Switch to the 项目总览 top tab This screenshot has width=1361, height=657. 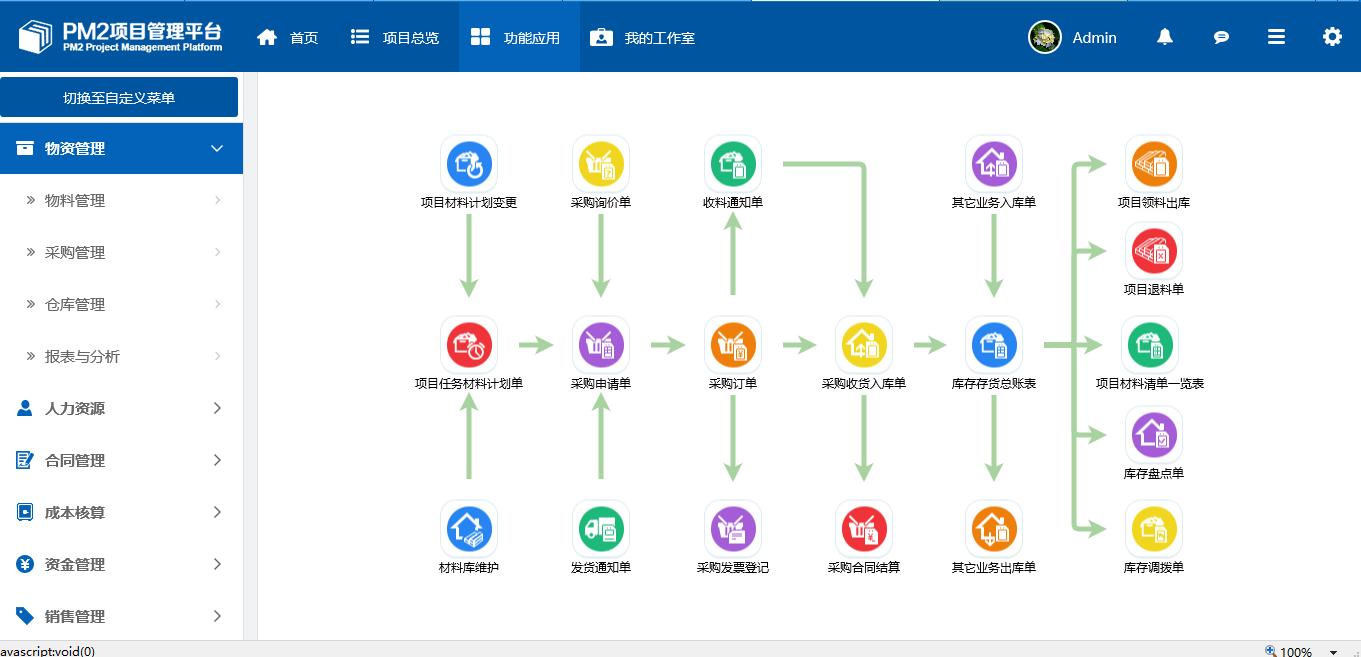click(395, 38)
